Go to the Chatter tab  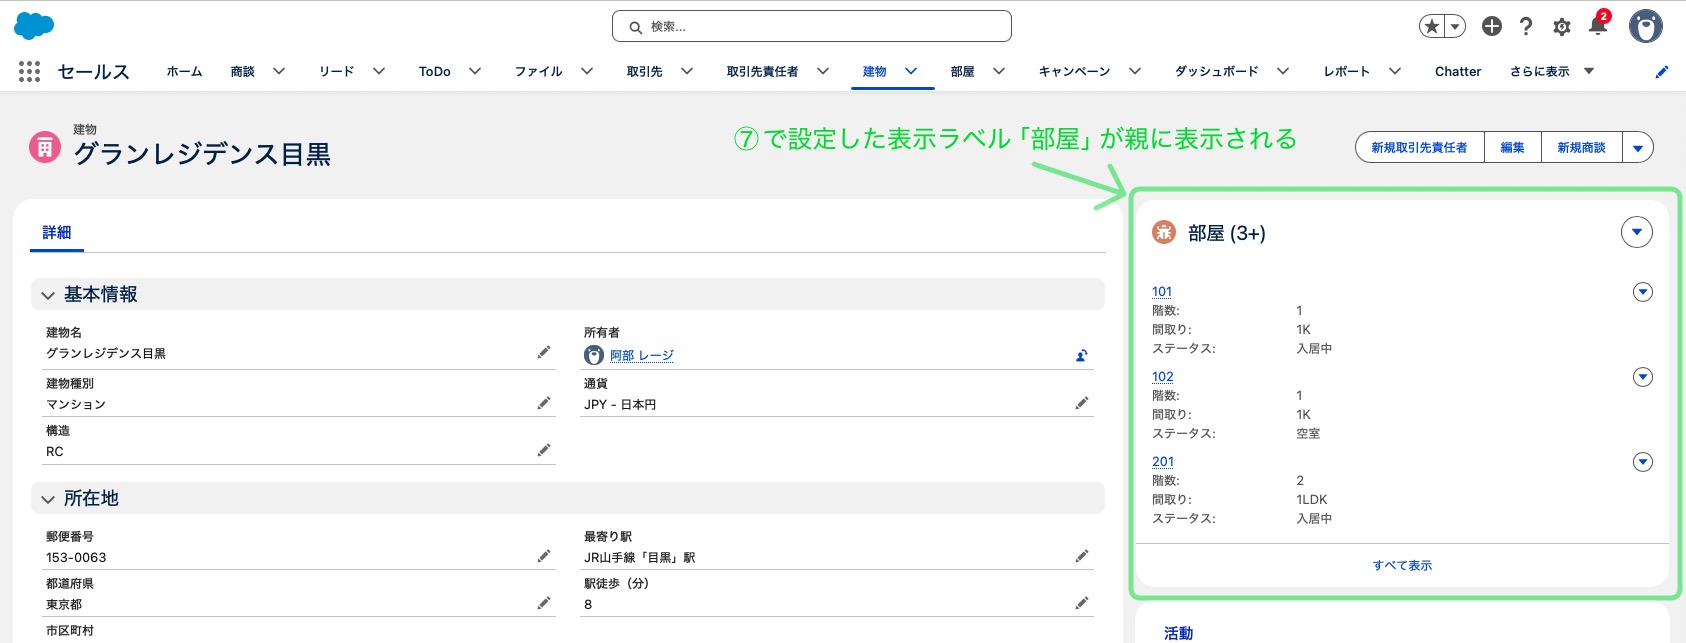tap(1458, 71)
